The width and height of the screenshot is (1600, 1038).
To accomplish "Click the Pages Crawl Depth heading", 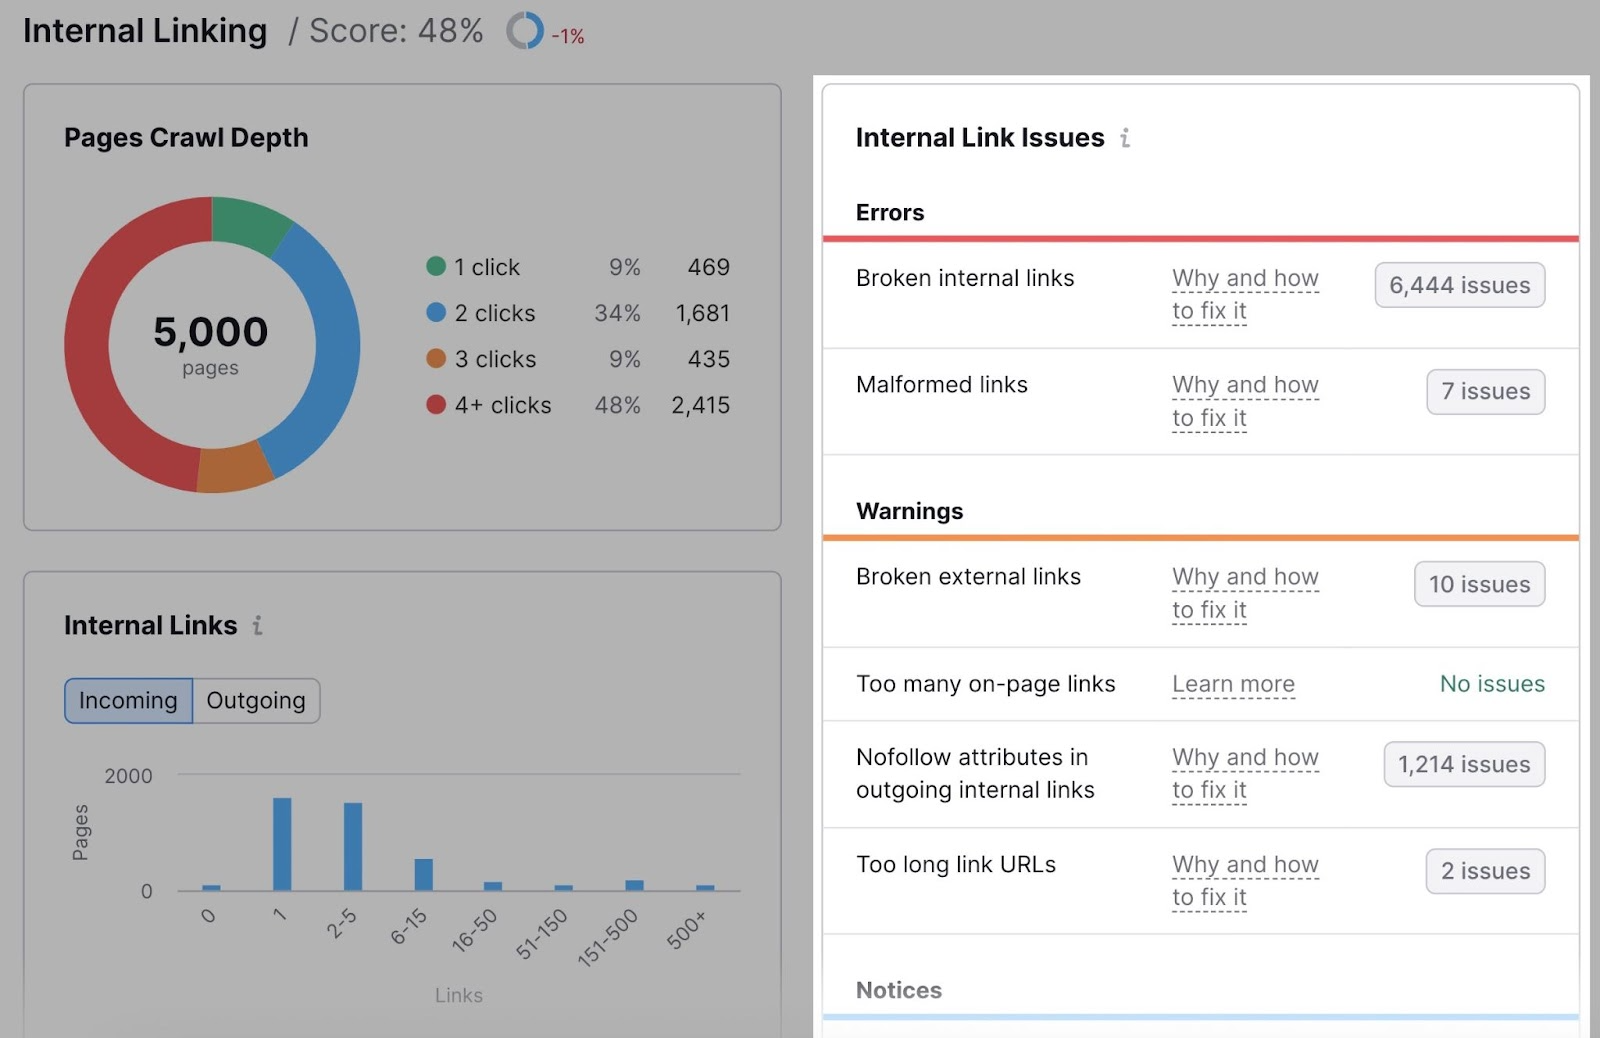I will click(x=186, y=138).
